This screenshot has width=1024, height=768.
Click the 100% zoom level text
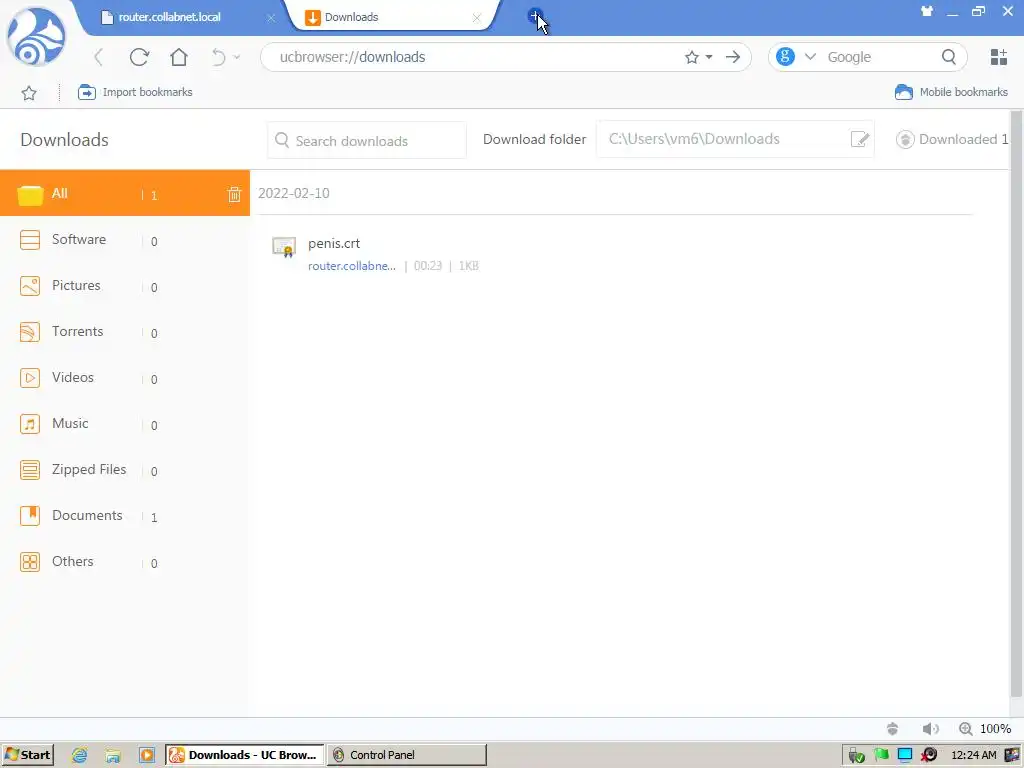[995, 729]
